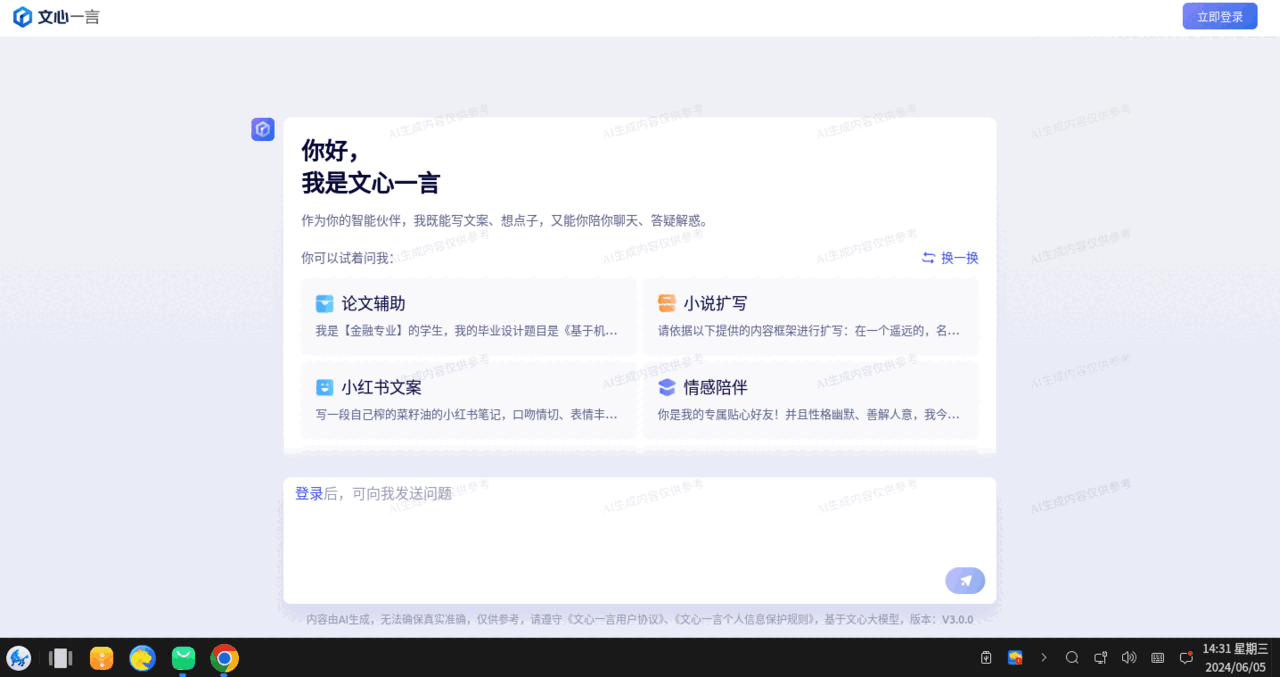This screenshot has height=677, width=1280.
Task: Open Chrome from the taskbar
Action: (x=225, y=658)
